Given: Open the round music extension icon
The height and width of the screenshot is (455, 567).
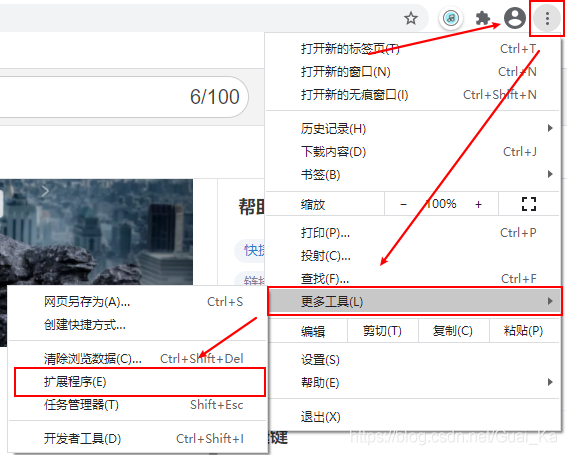Looking at the screenshot, I should [x=451, y=18].
